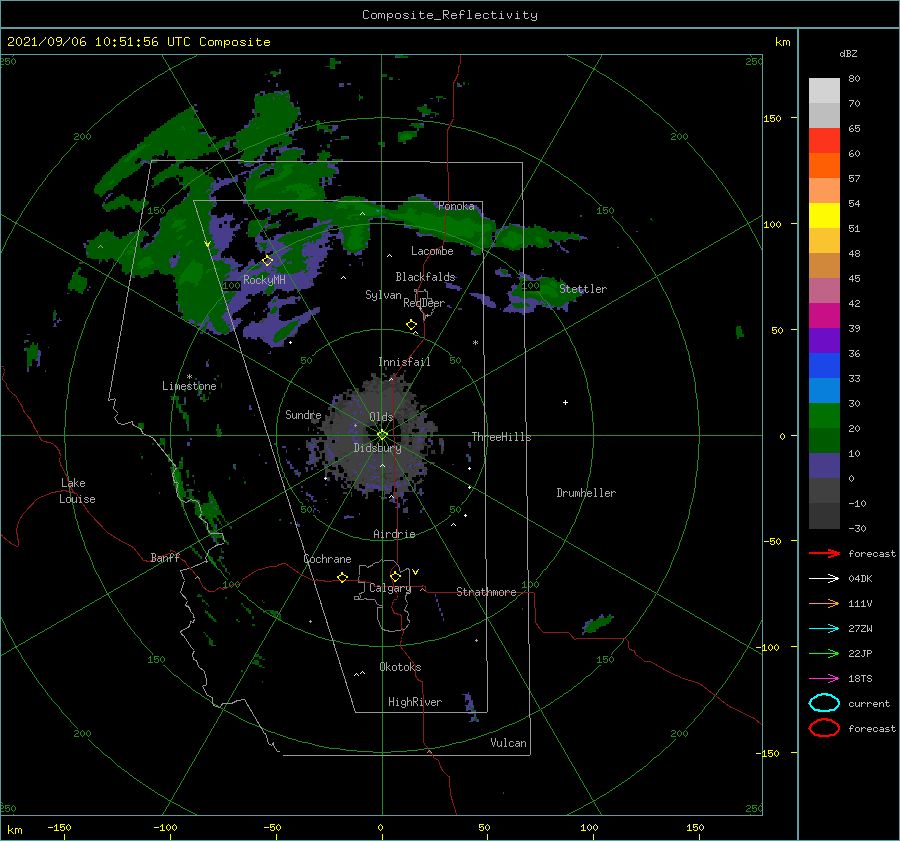This screenshot has height=841, width=900.
Task: Select the Stettler label
Action: (x=583, y=289)
